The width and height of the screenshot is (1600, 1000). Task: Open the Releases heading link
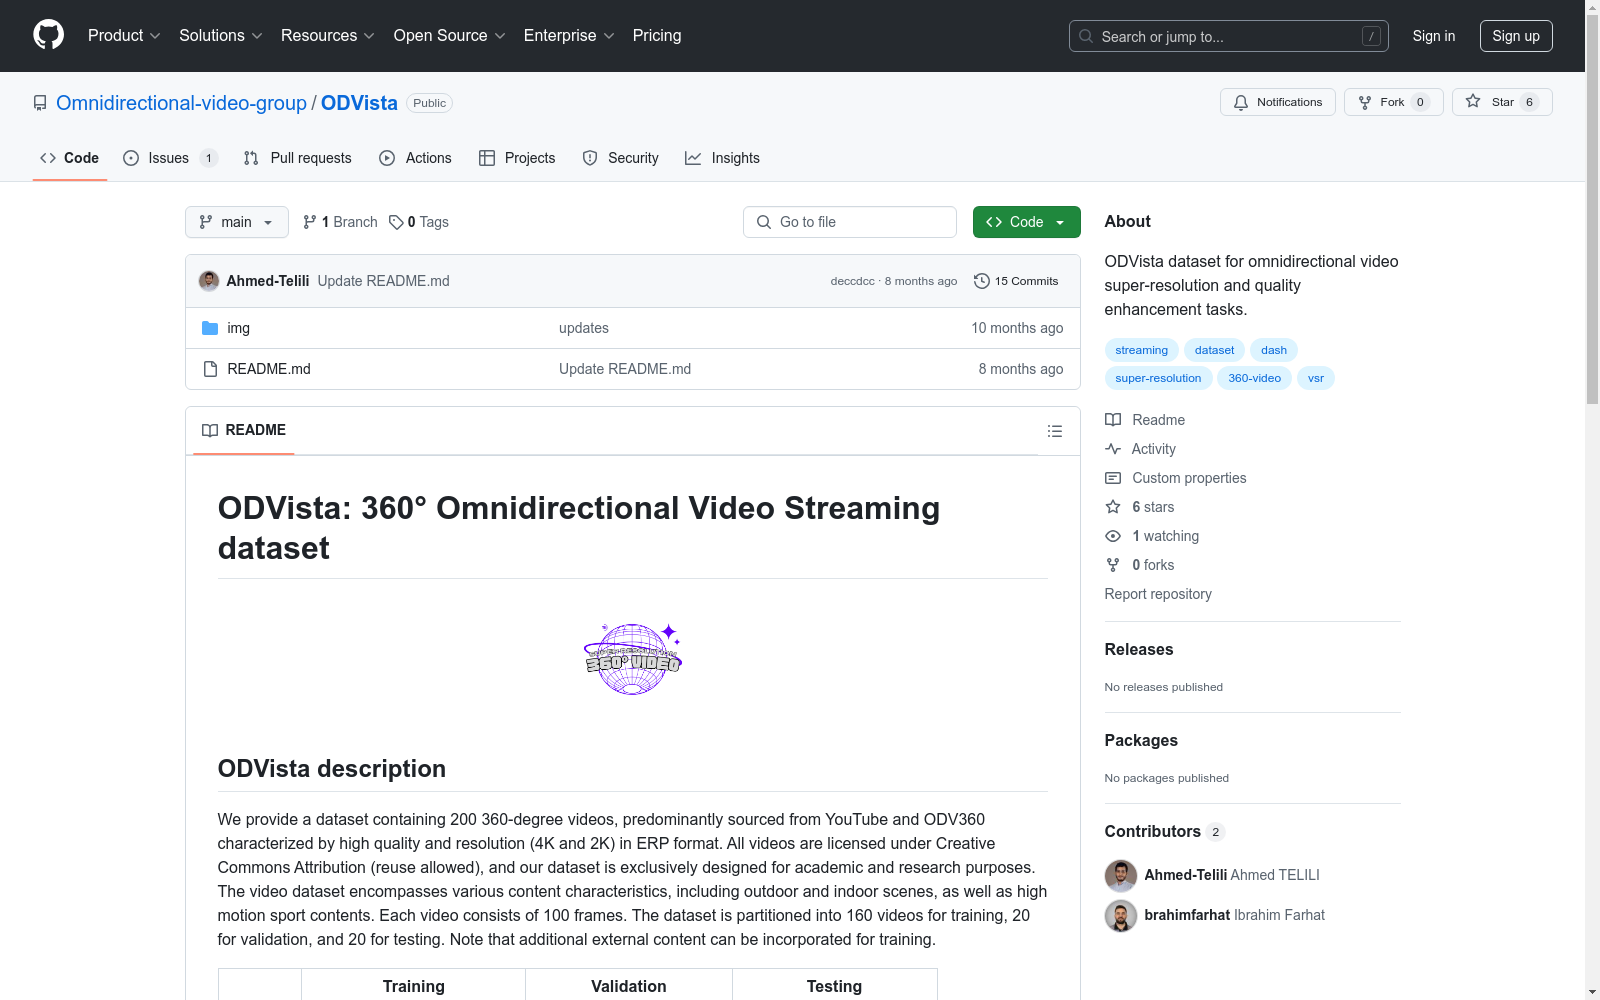tap(1139, 649)
